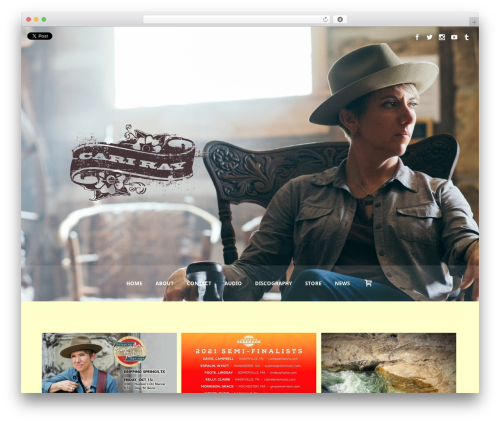Focus the browser address bar

(237, 19)
